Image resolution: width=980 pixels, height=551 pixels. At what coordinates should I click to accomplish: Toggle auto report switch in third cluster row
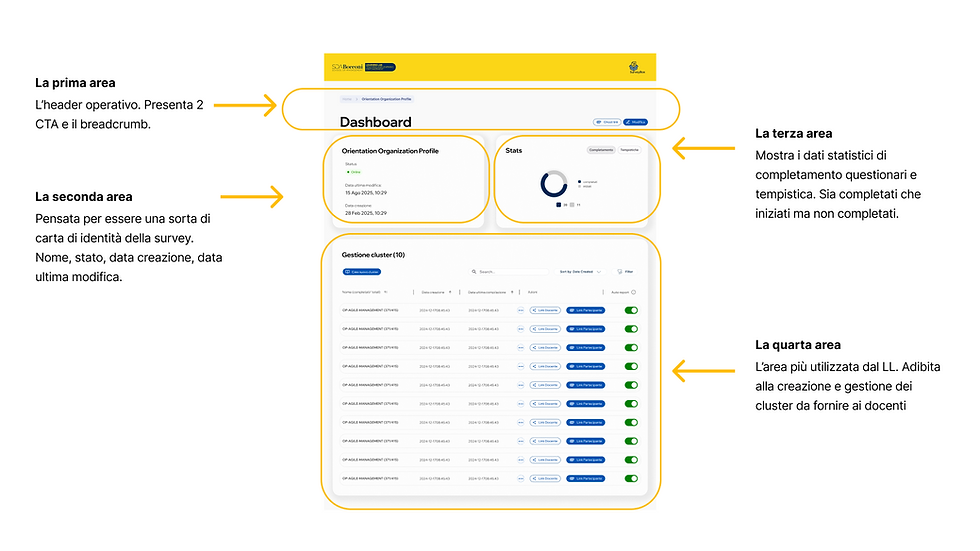point(631,347)
